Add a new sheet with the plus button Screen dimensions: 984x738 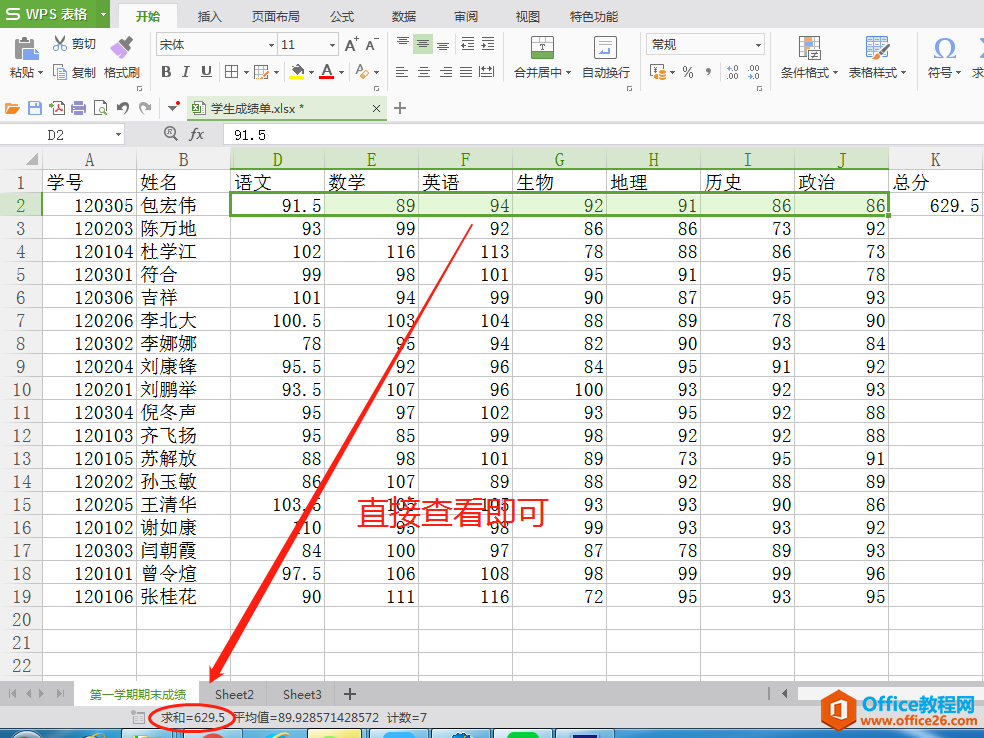[350, 694]
